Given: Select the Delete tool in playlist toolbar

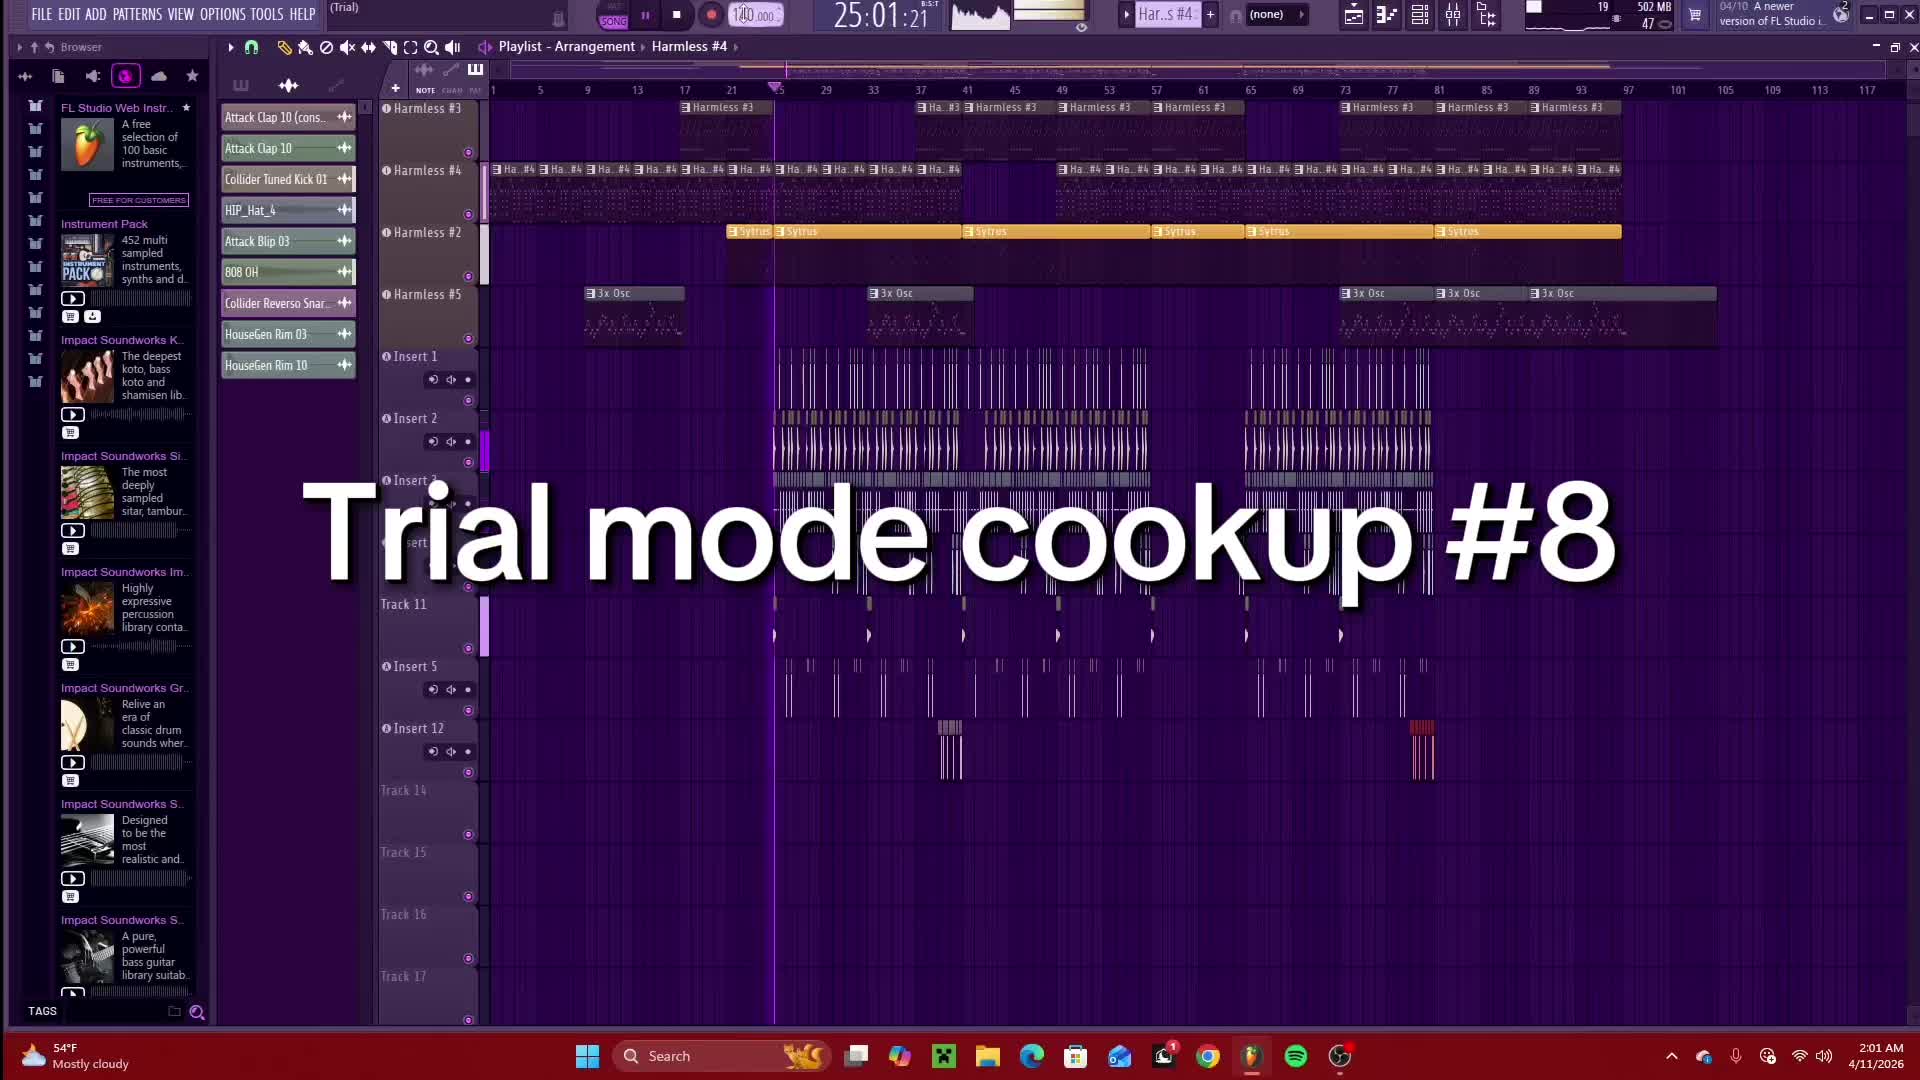Looking at the screenshot, I should point(326,47).
